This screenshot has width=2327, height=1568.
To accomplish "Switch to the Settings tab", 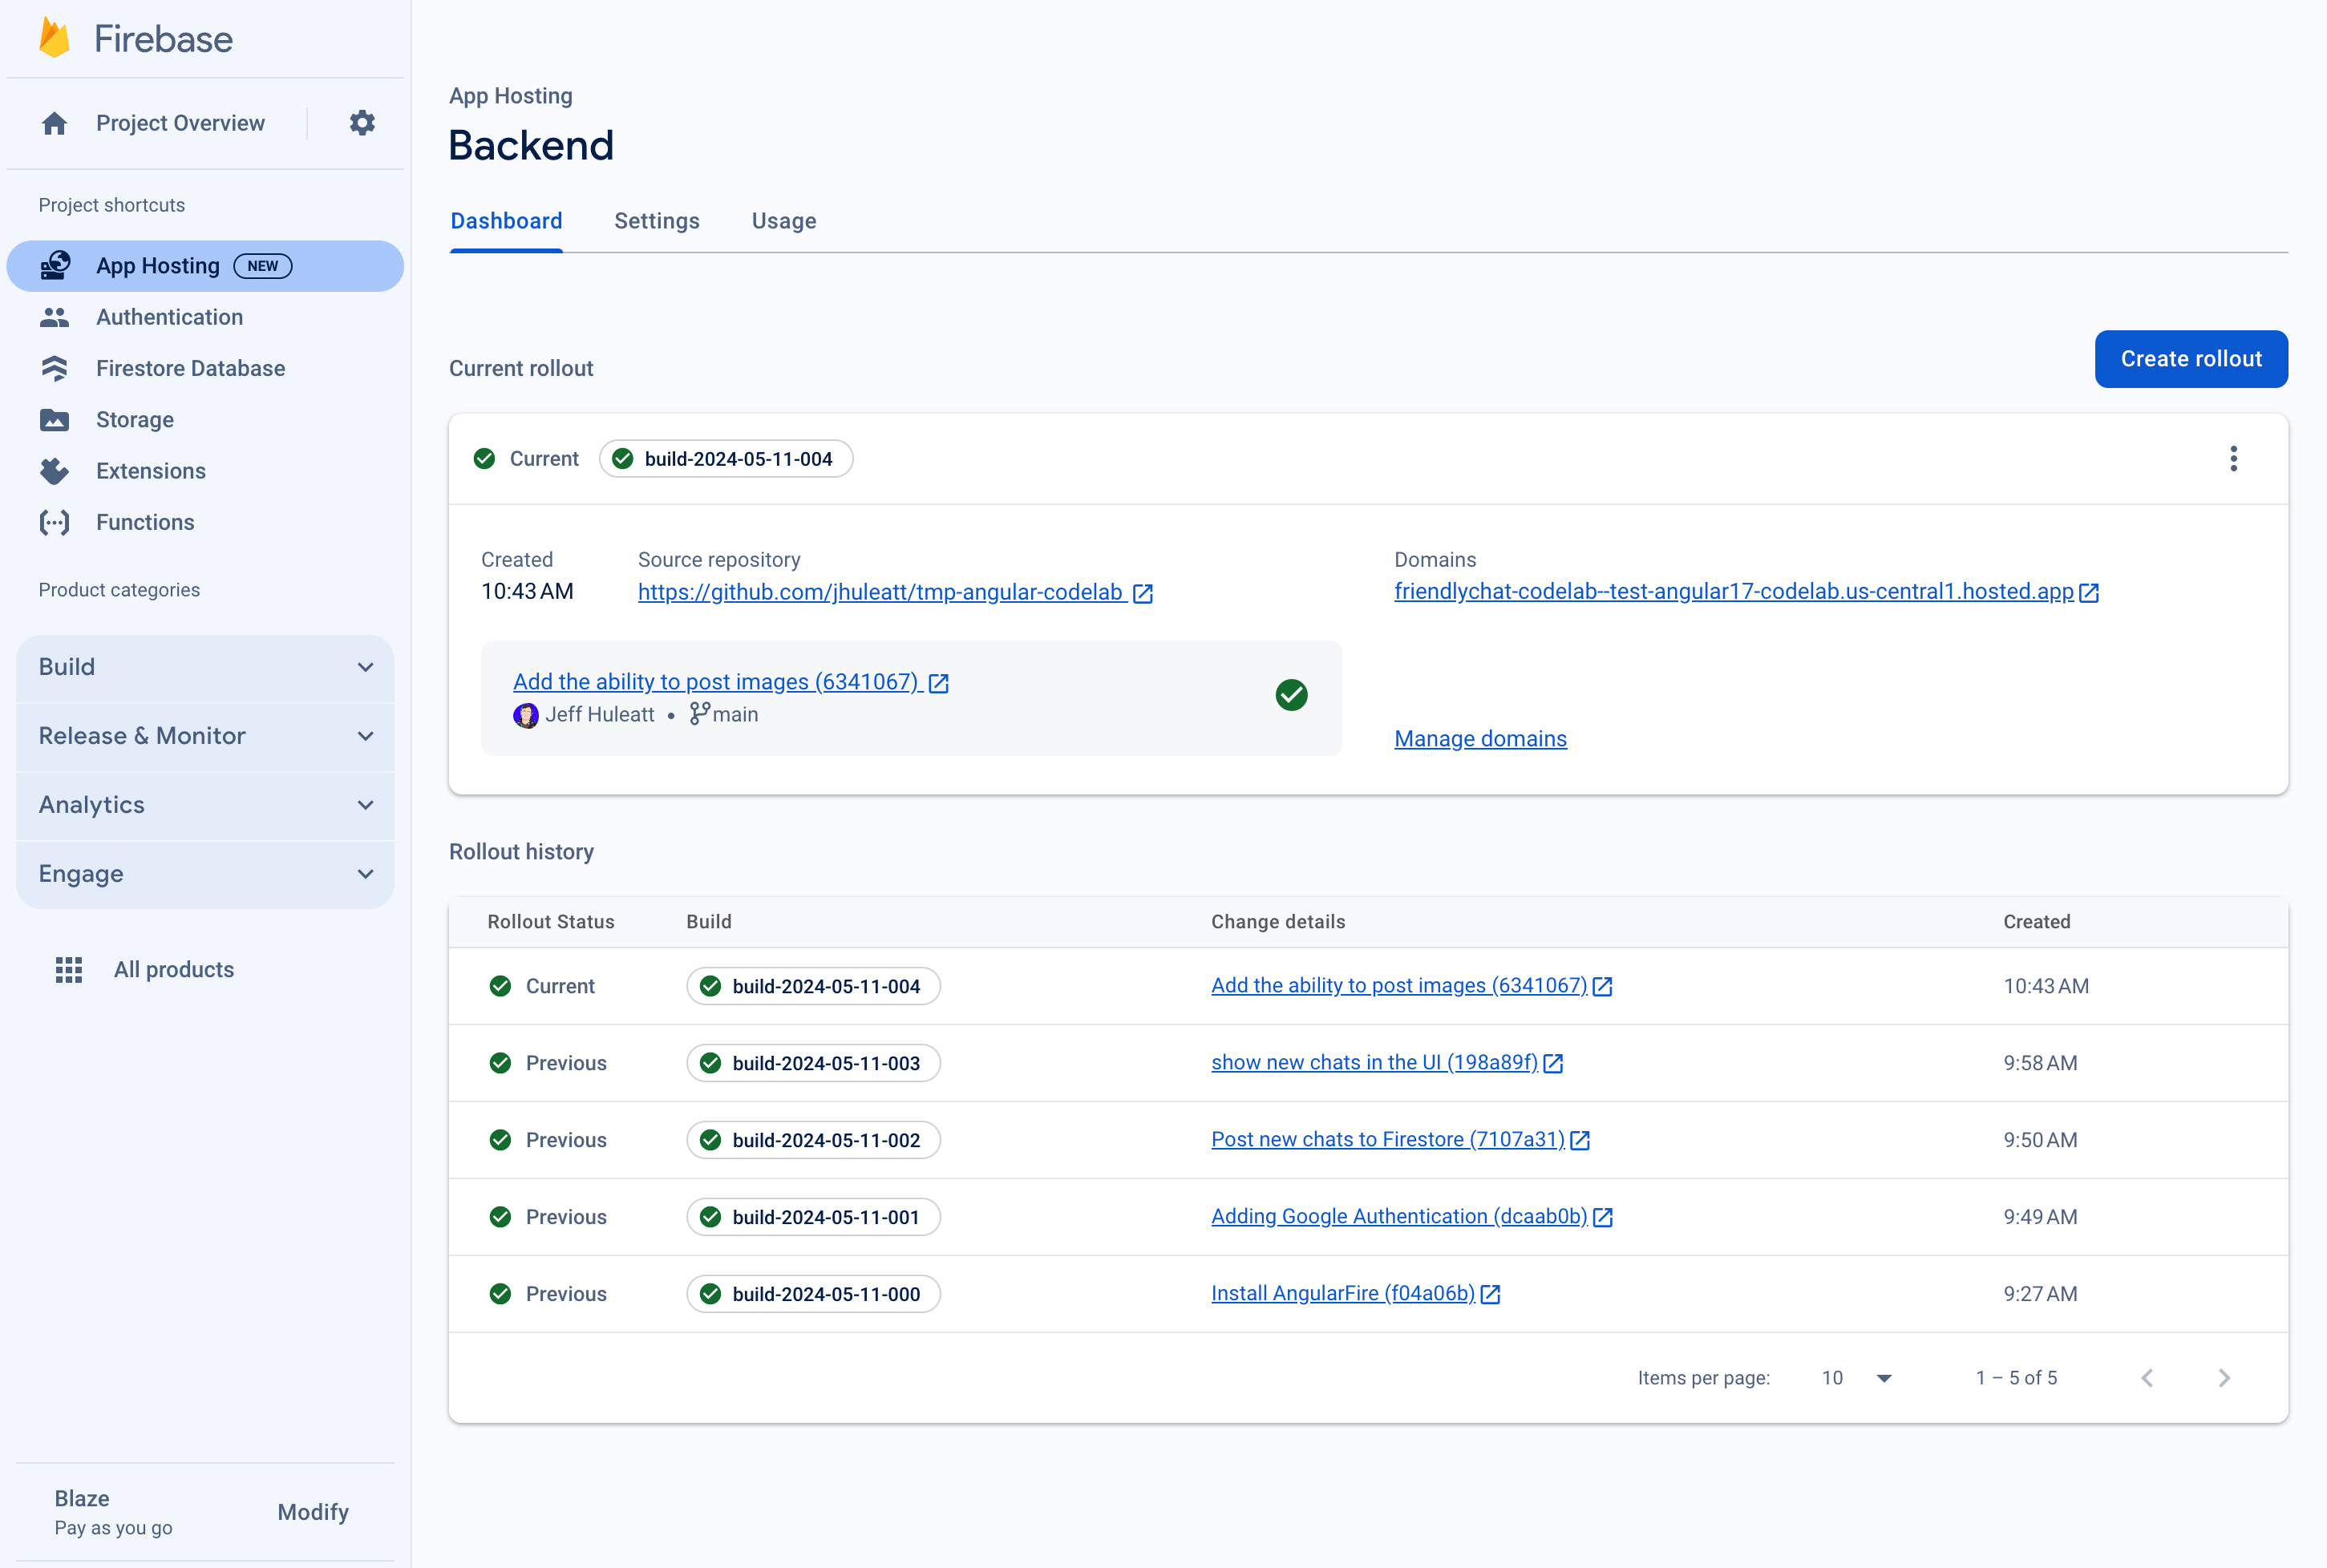I will 656,220.
